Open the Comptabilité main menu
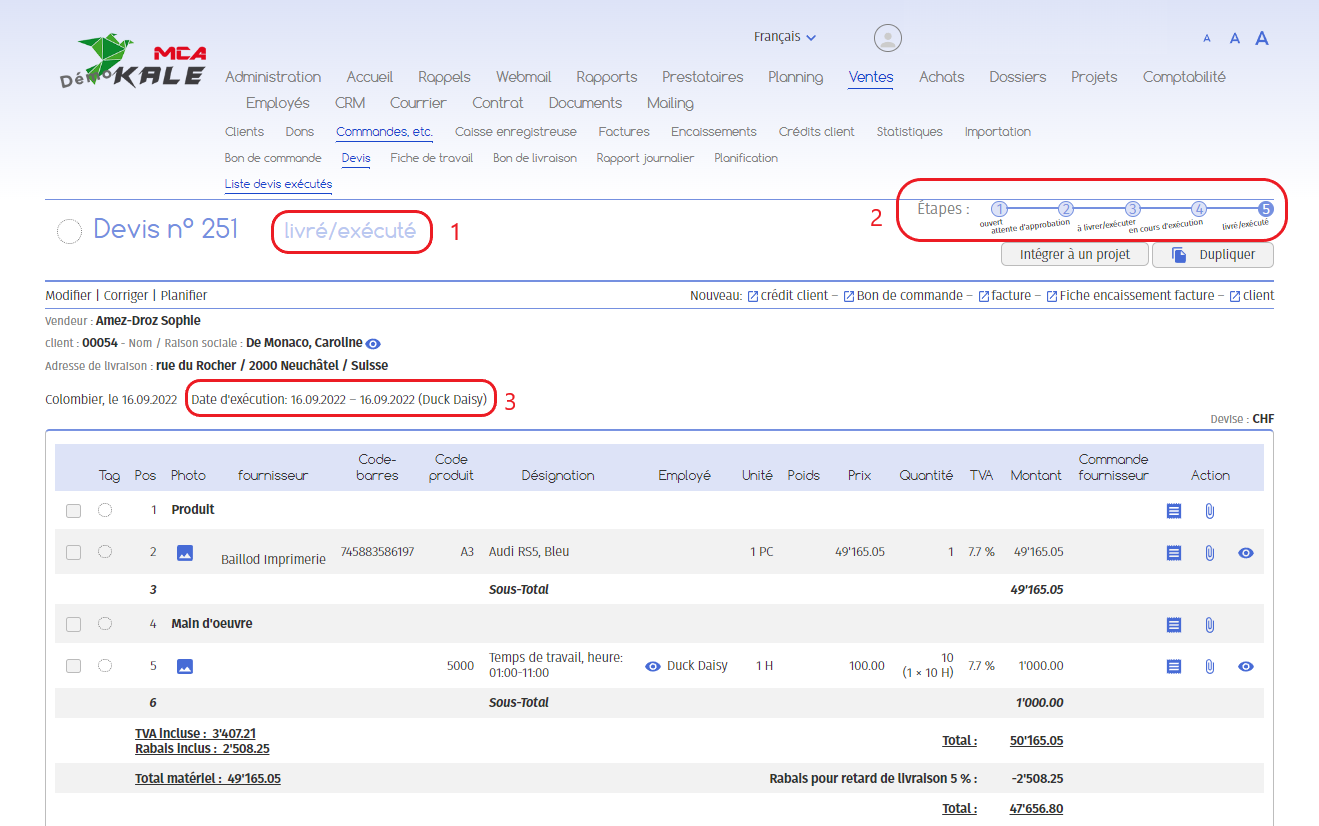The height and width of the screenshot is (826, 1319). pos(1183,77)
